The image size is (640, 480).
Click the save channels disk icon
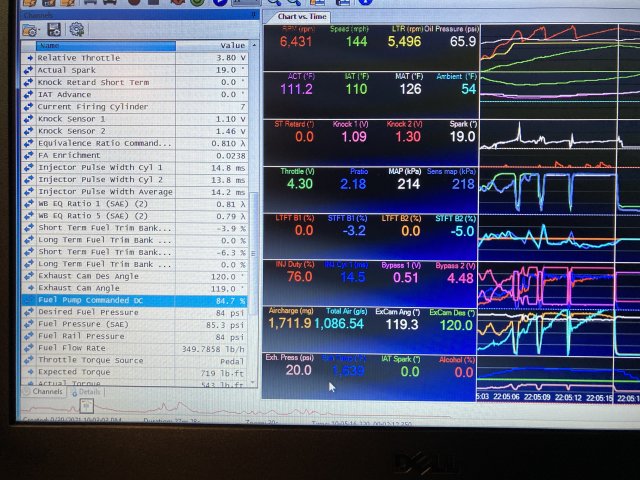click(x=54, y=29)
